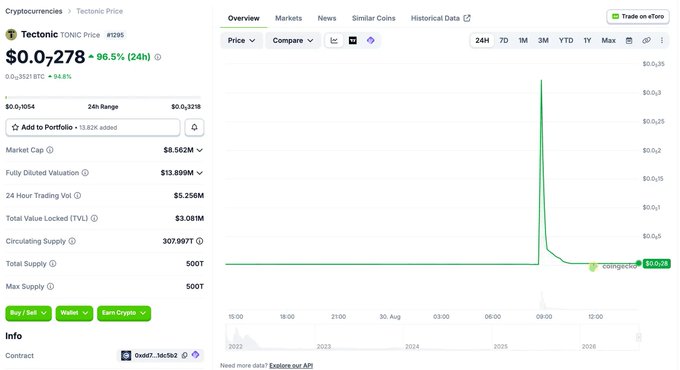Copy the contract address with copy icon
Screen dimensions: 680x370
tap(184, 355)
